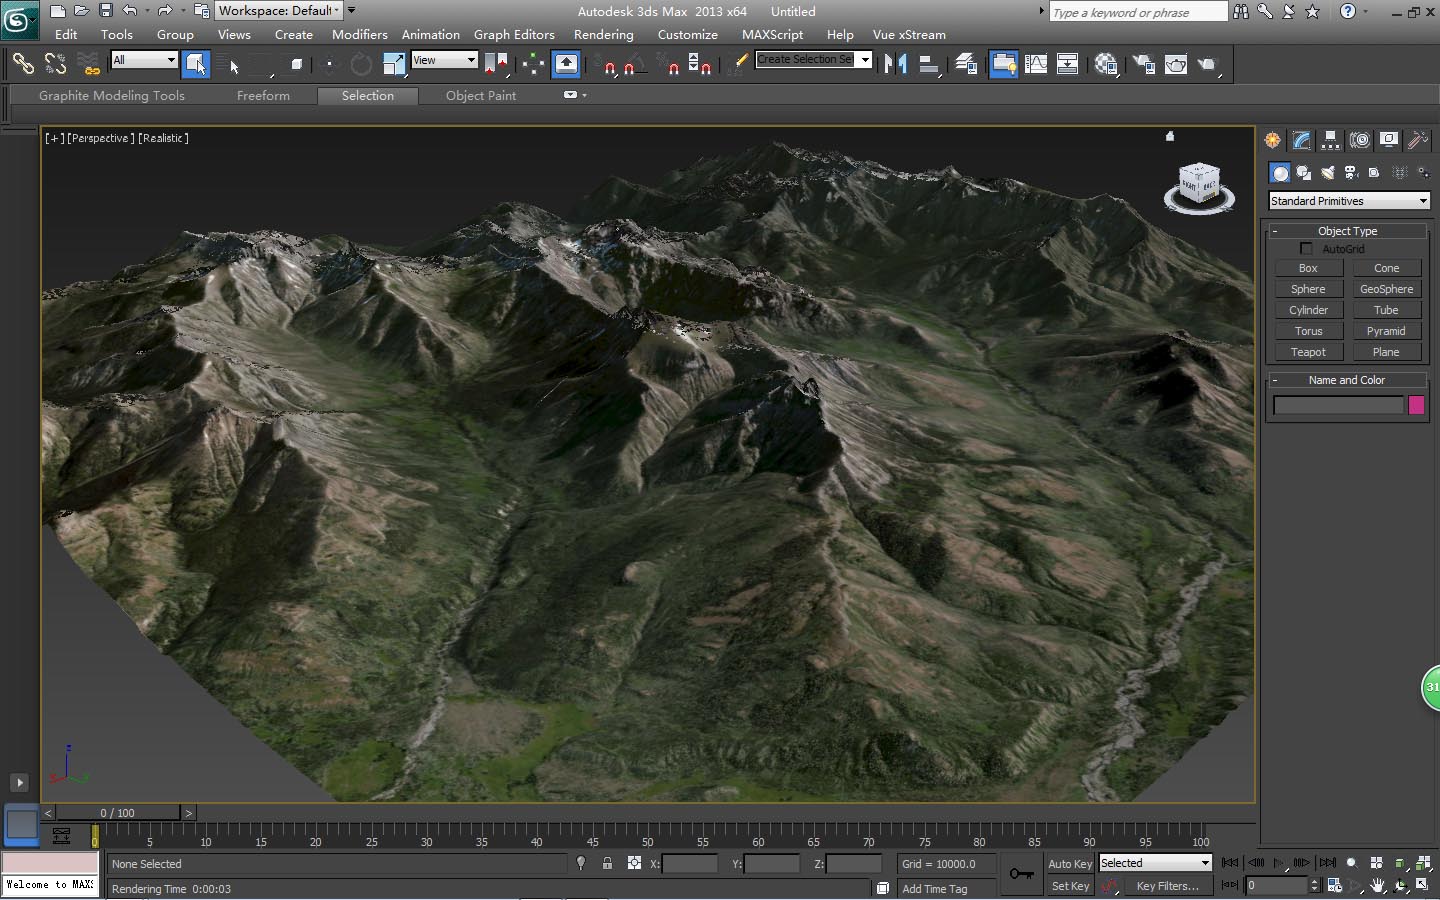The height and width of the screenshot is (900, 1440).
Task: Click the Key Filters button
Action: tap(1167, 886)
